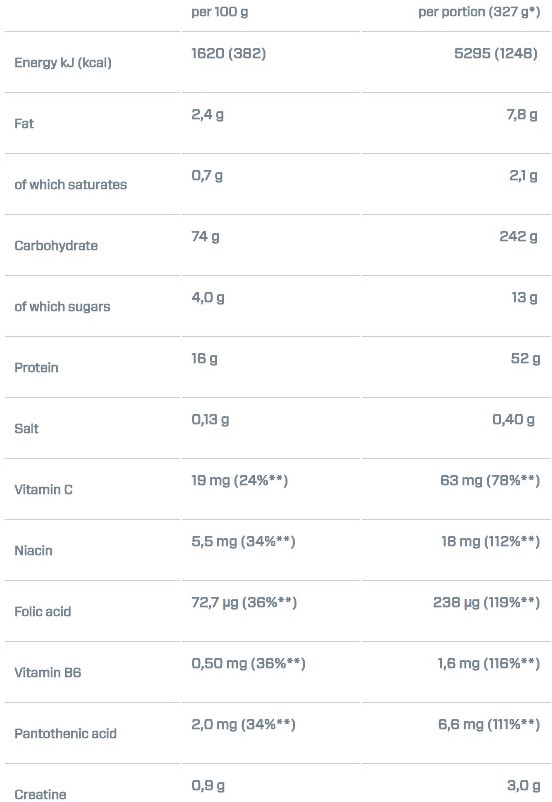Click the 'of which sugars' label
Image resolution: width=552 pixels, height=802 pixels.
click(62, 306)
